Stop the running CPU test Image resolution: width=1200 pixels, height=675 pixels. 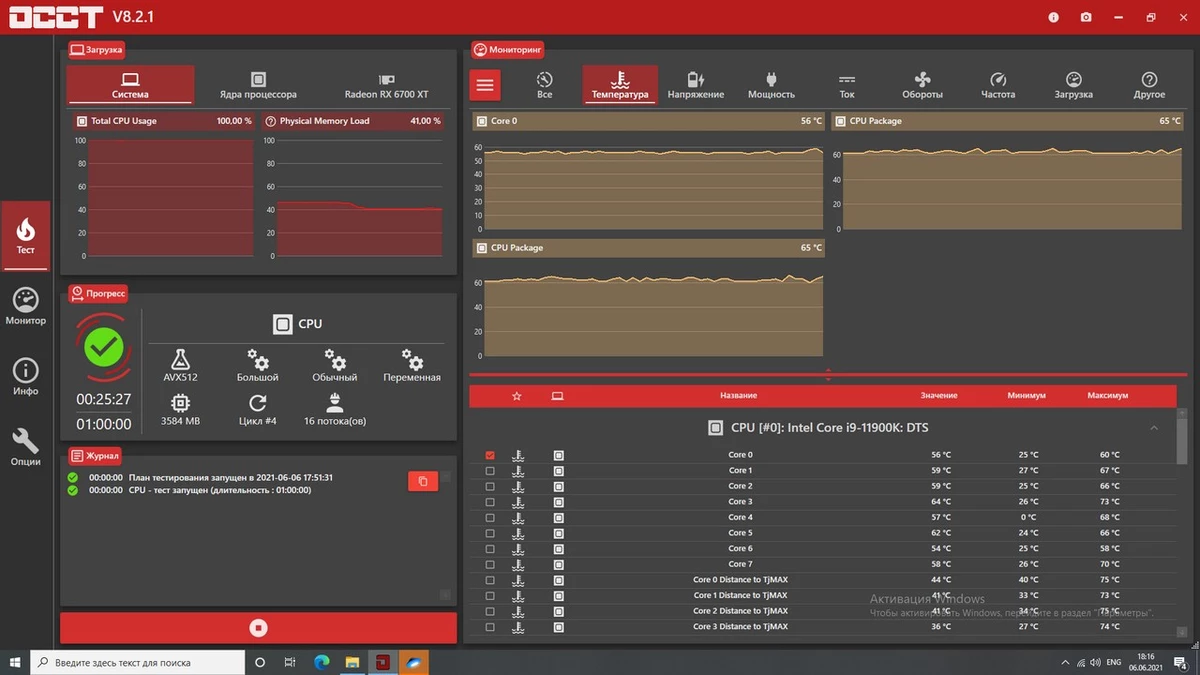[258, 628]
